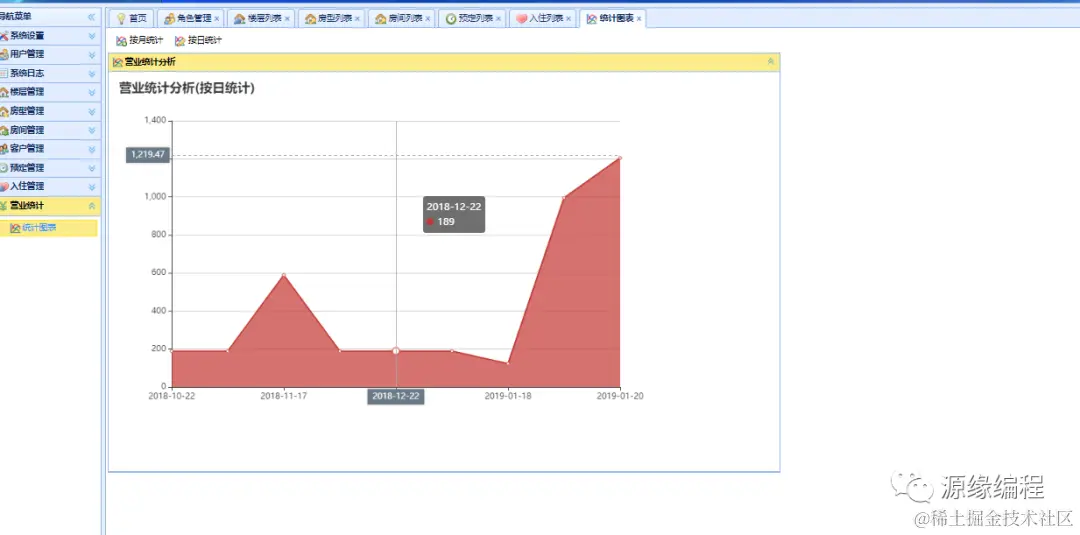Click the 系统日志 log icon in sidebar
Viewport: 1080px width, 535px height.
tap(4, 73)
